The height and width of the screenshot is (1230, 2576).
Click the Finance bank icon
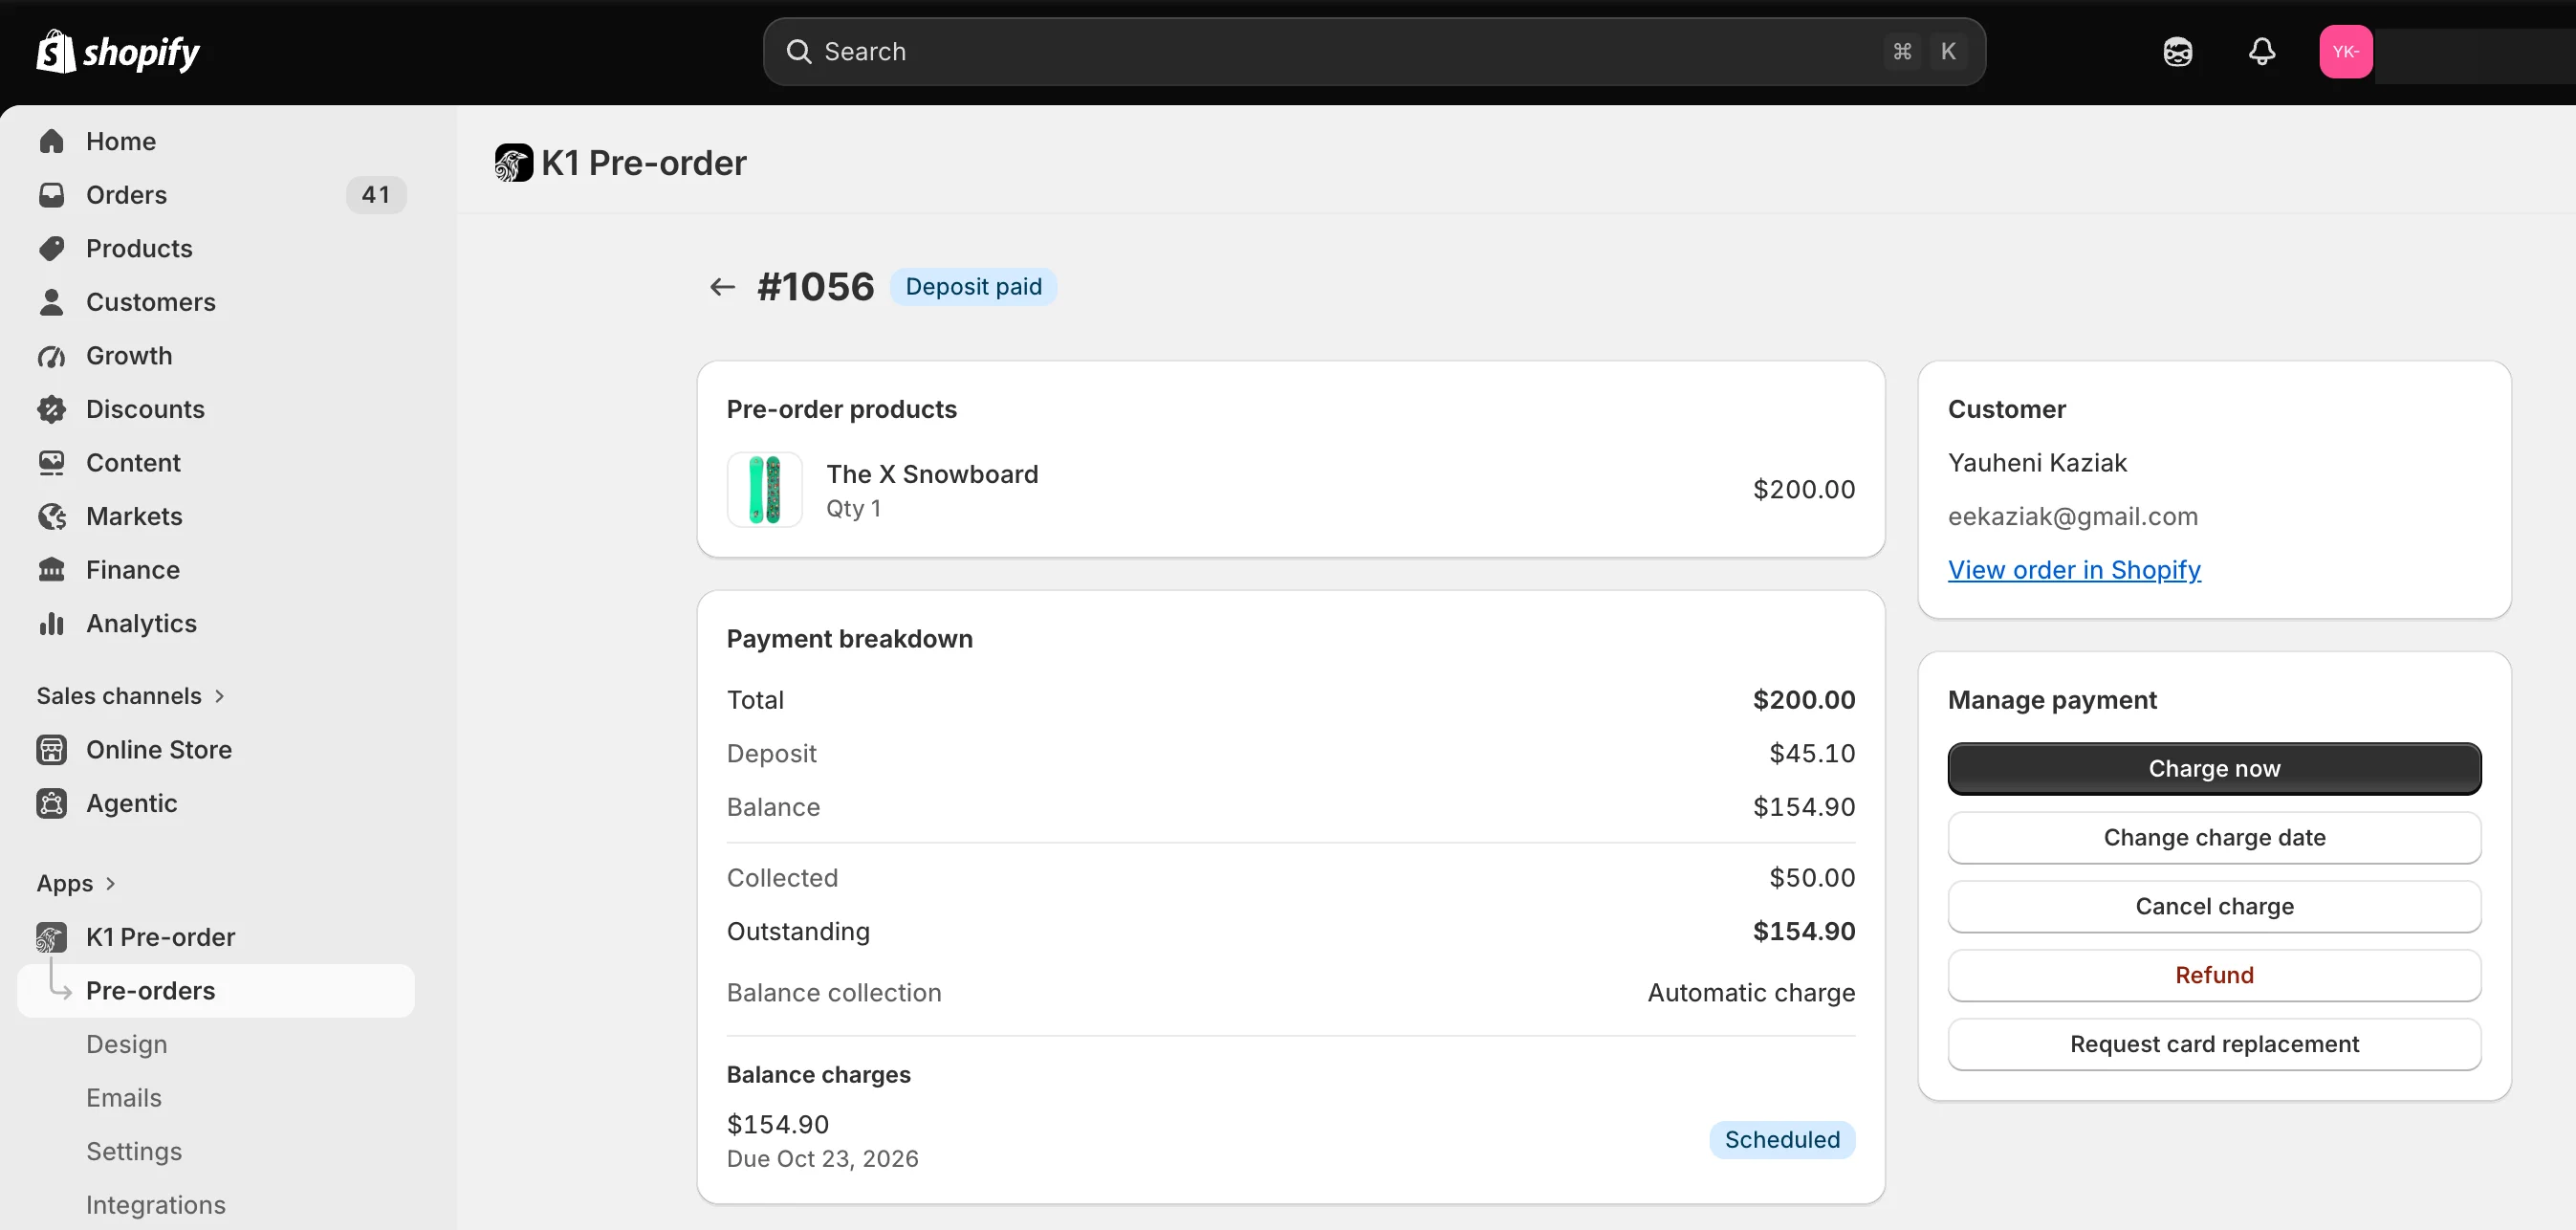pos(52,570)
